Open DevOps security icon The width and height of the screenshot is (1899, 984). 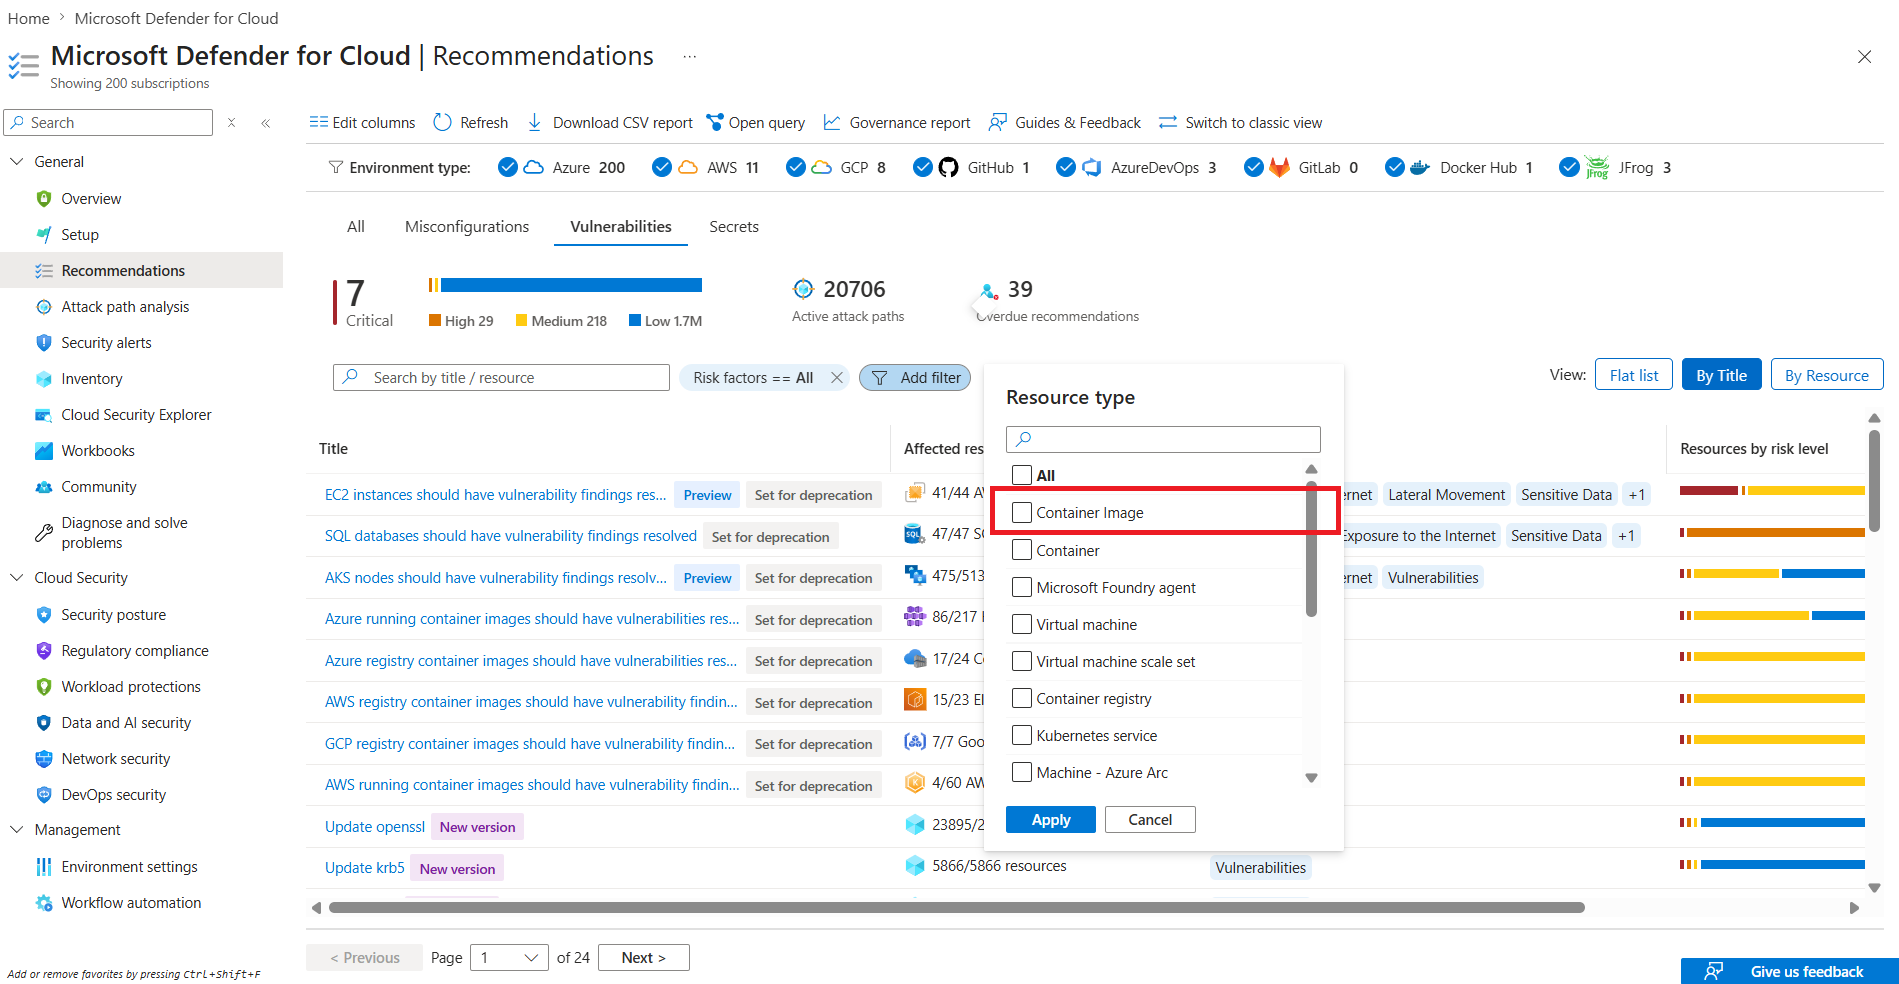(43, 794)
